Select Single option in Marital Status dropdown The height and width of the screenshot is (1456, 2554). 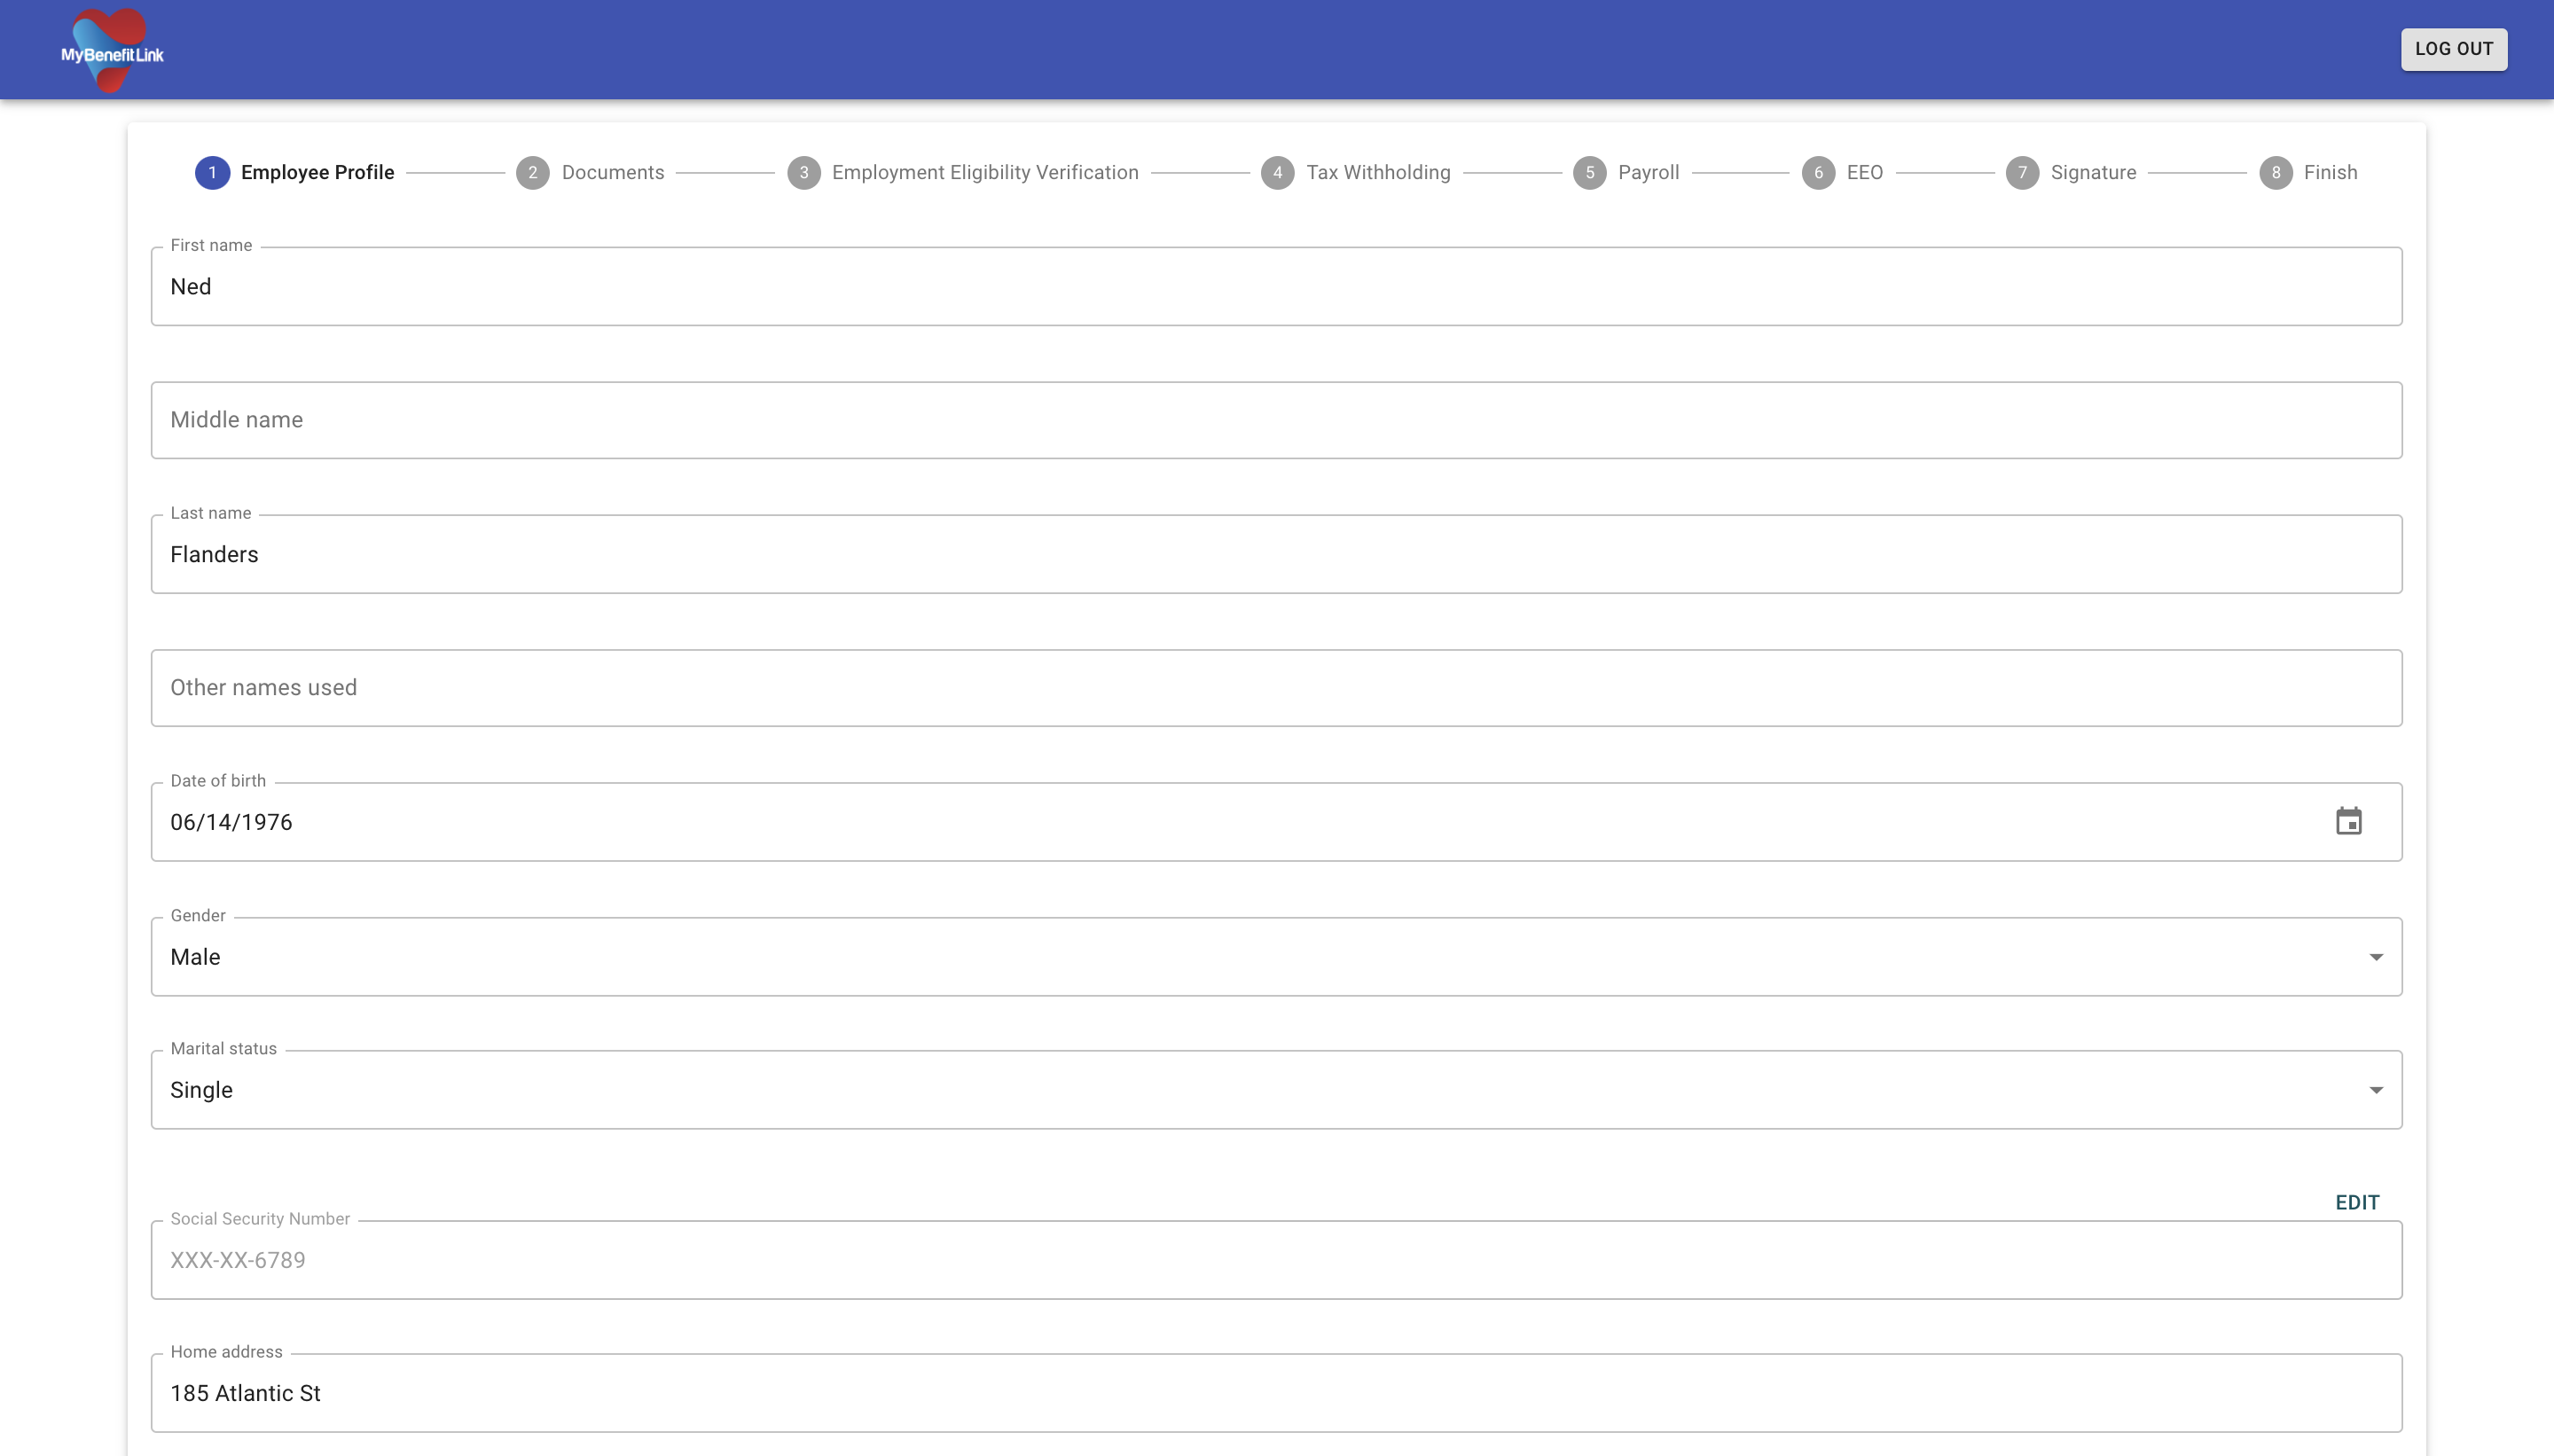tap(1275, 1090)
